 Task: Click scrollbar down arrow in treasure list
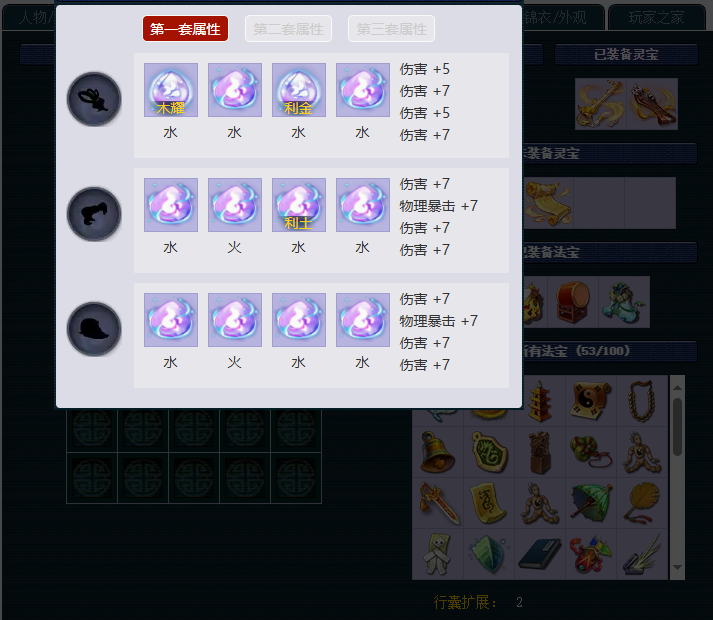pos(677,567)
